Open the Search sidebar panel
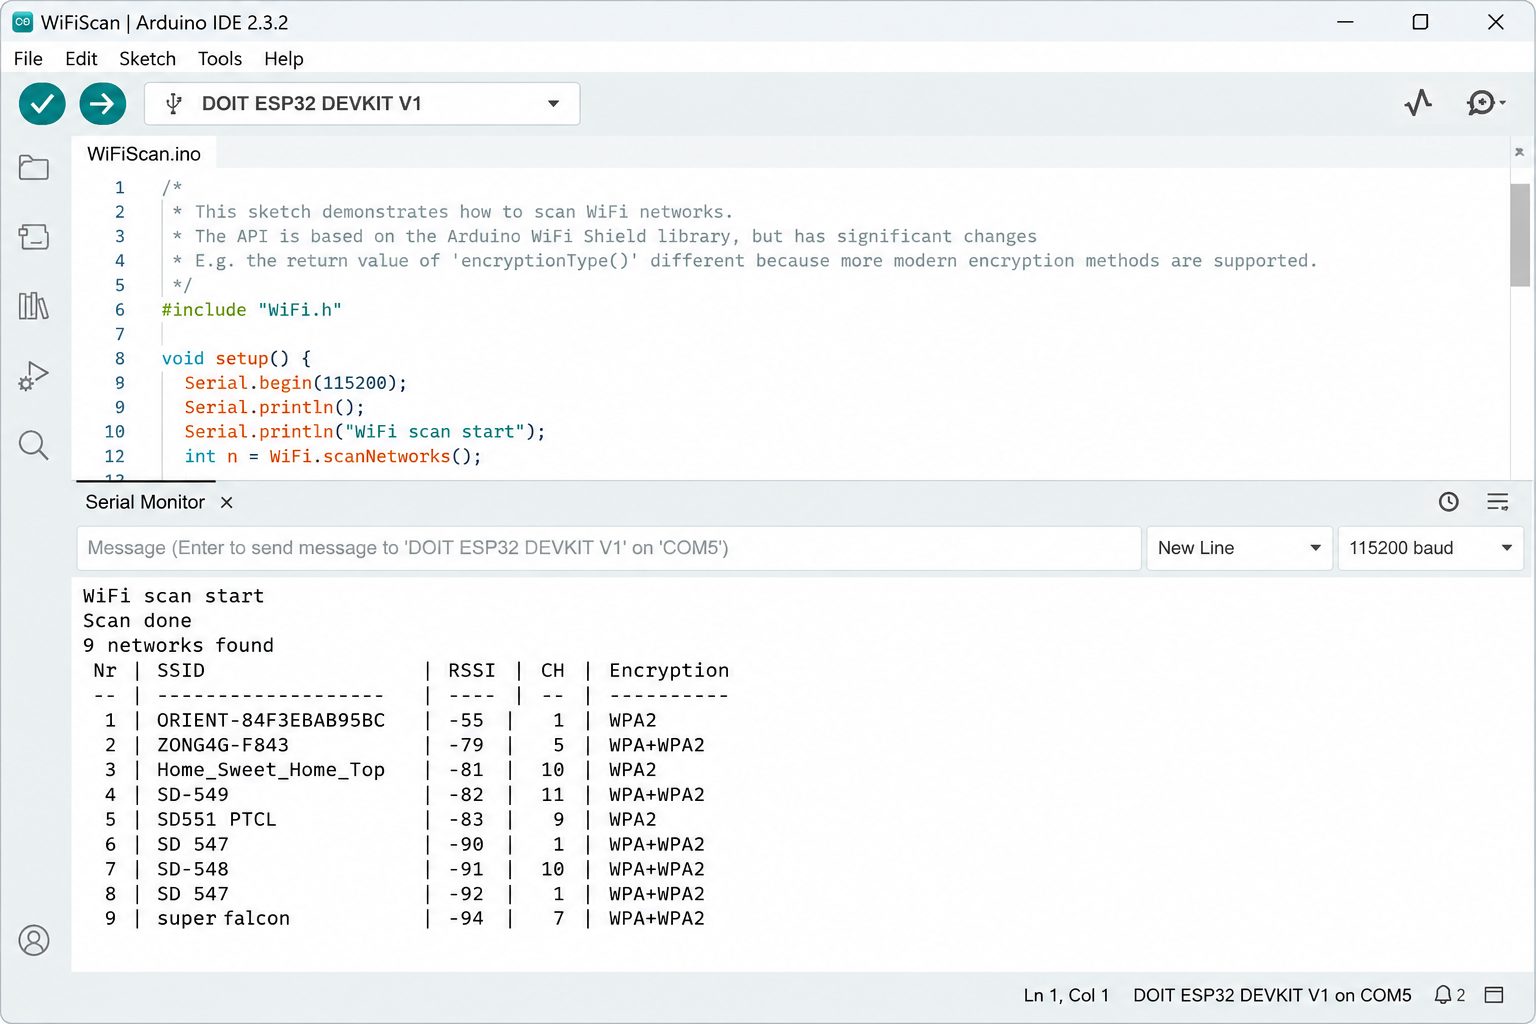Image resolution: width=1536 pixels, height=1024 pixels. tap(34, 445)
